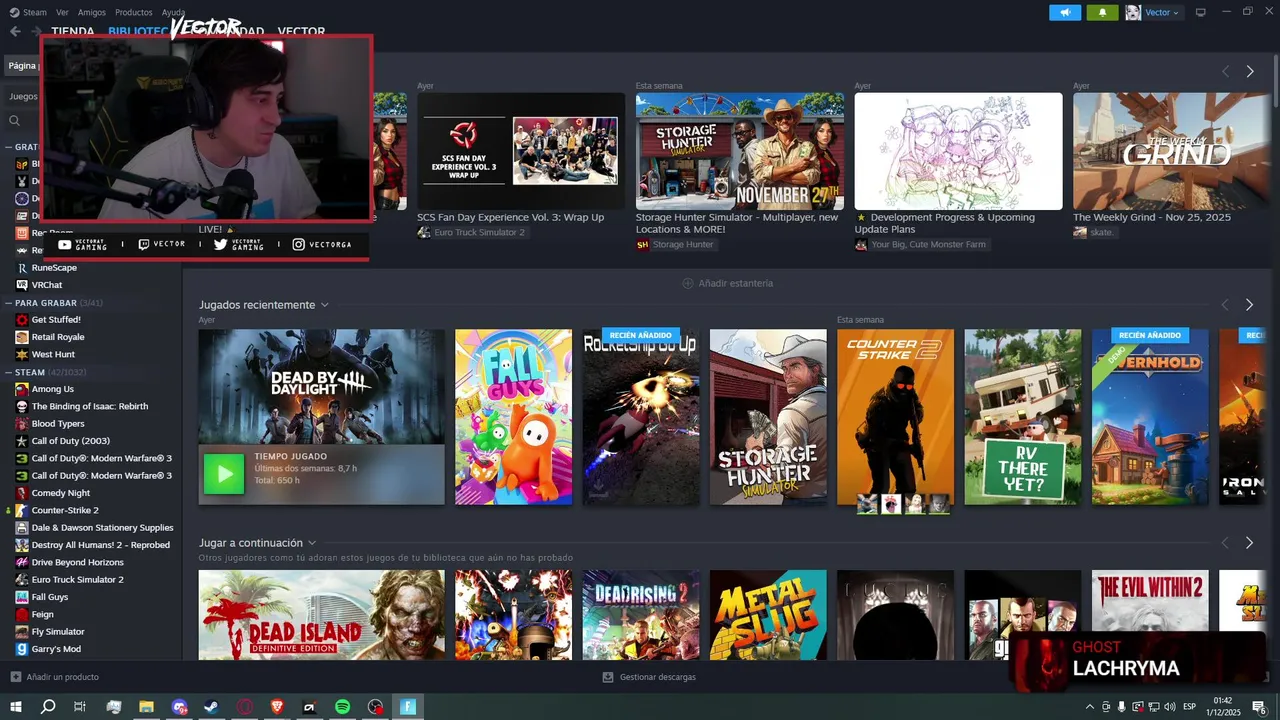This screenshot has height=720, width=1280.
Task: Open the green notifications bell
Action: click(1103, 12)
